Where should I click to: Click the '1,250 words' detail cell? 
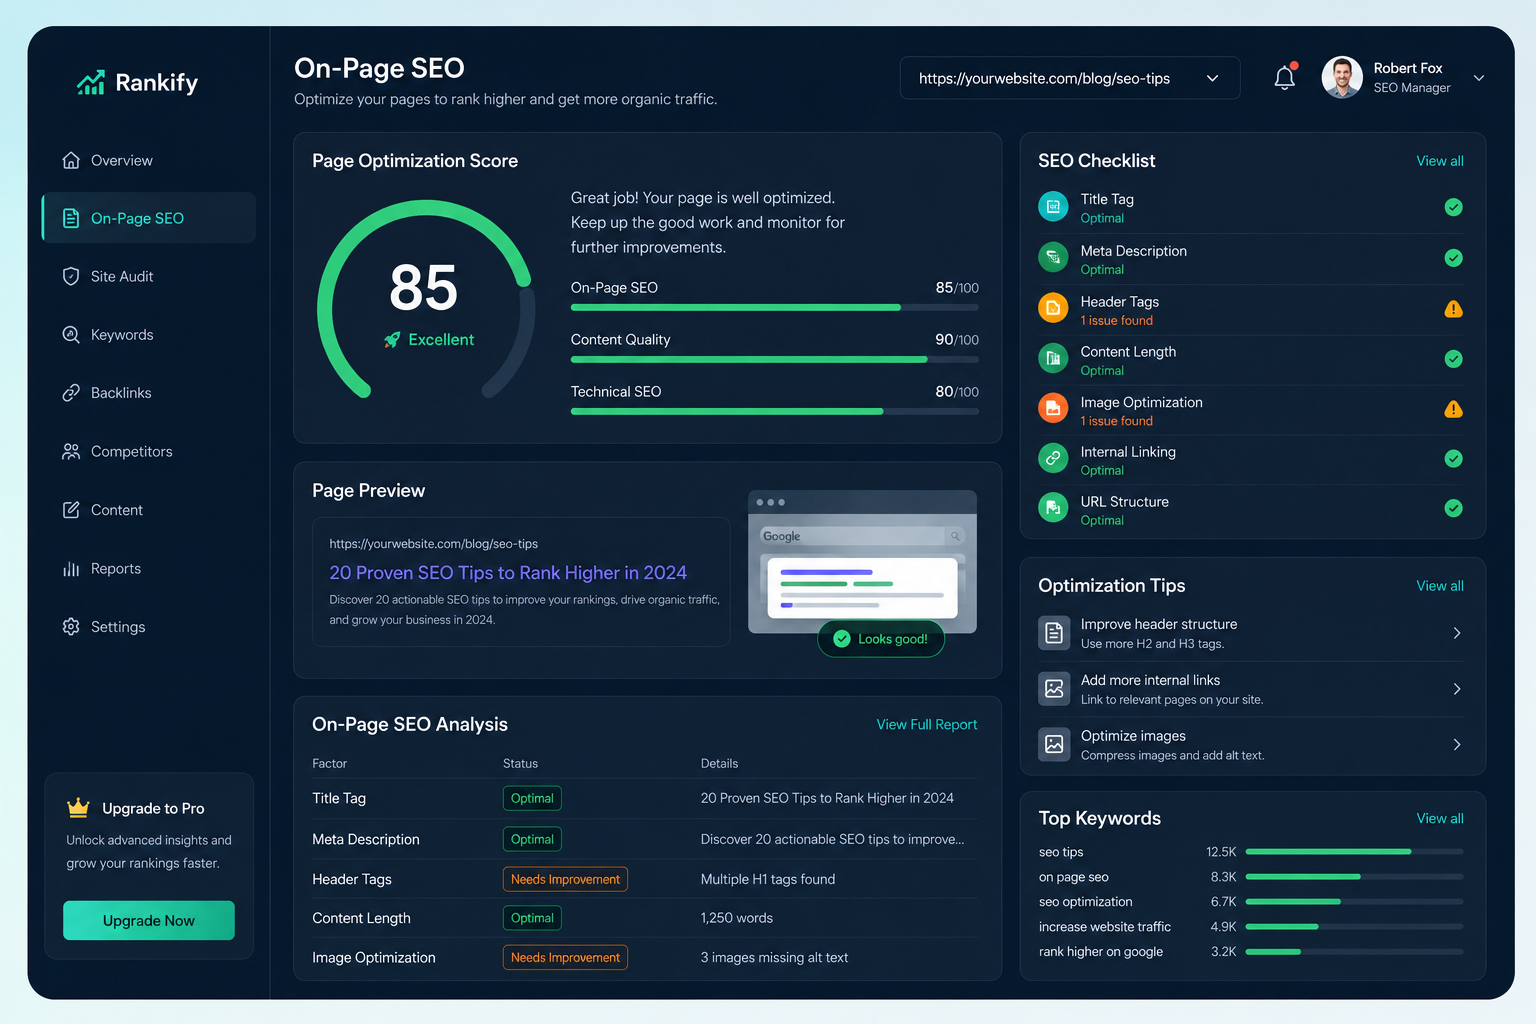737,918
